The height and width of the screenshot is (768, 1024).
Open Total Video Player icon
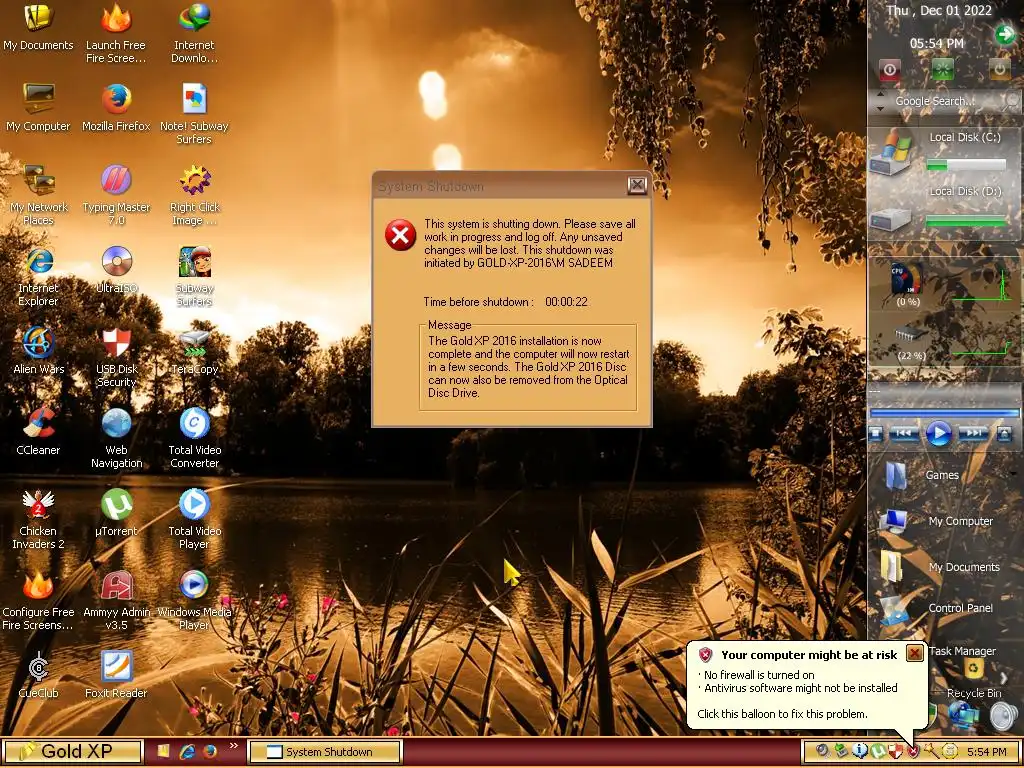[x=194, y=519]
